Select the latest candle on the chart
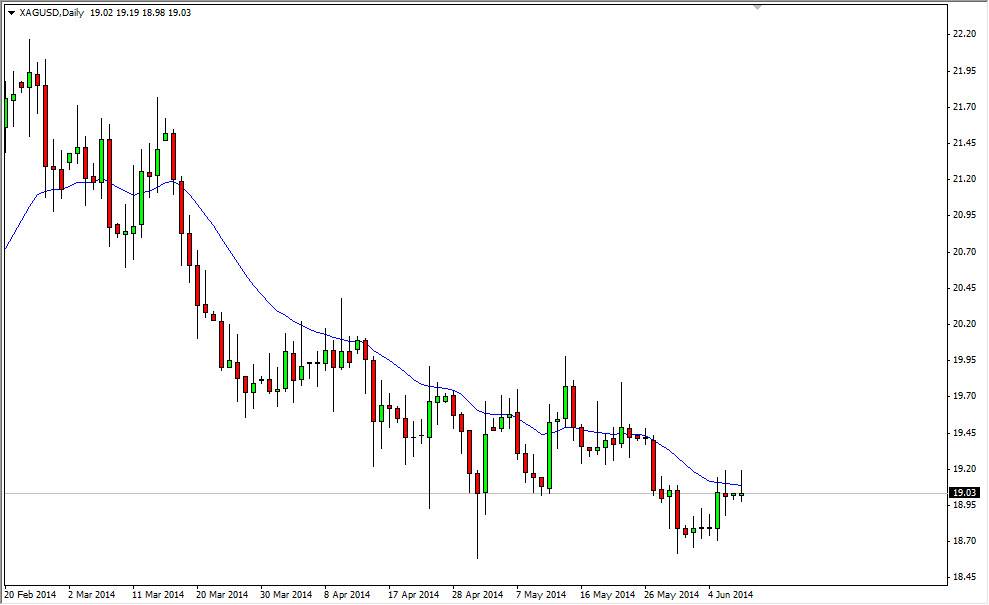Screen dimensions: 989x605 (742, 492)
